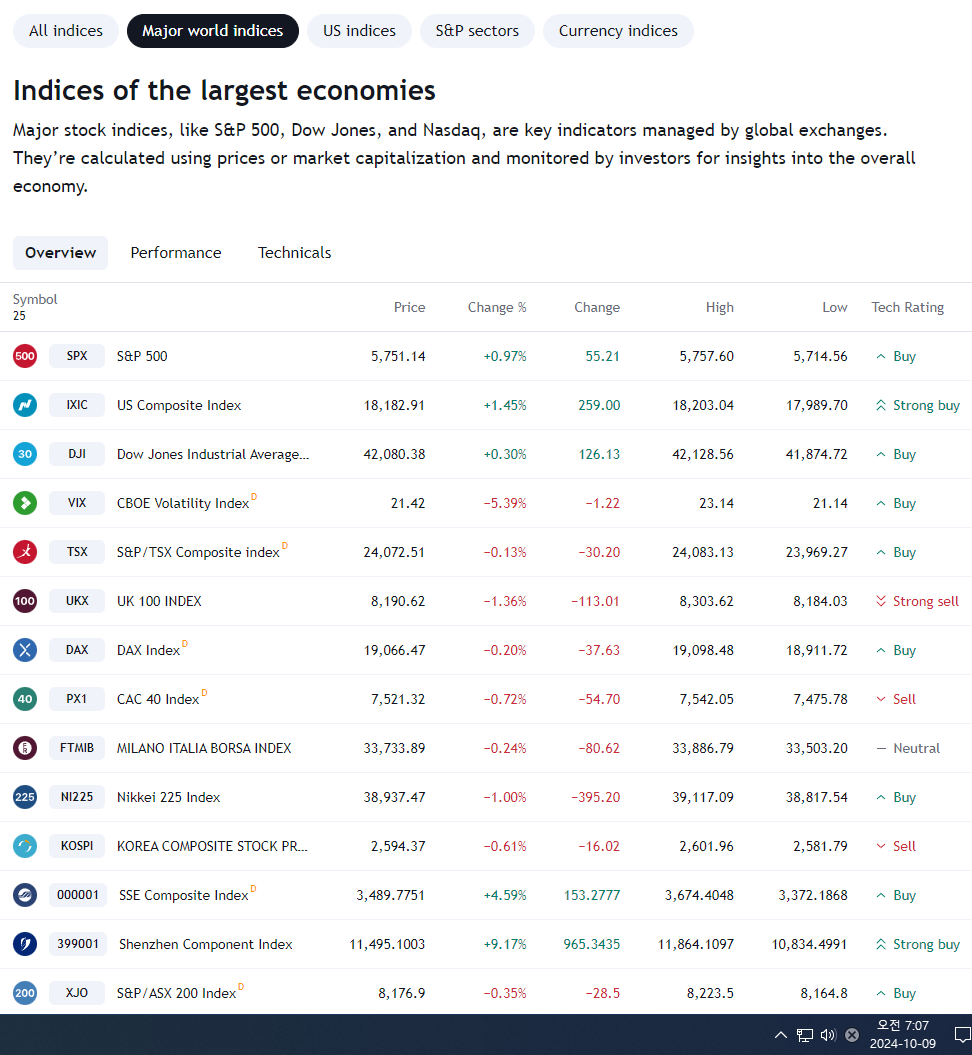
Task: Click the S&P 500 red logo icon
Action: coord(25,356)
